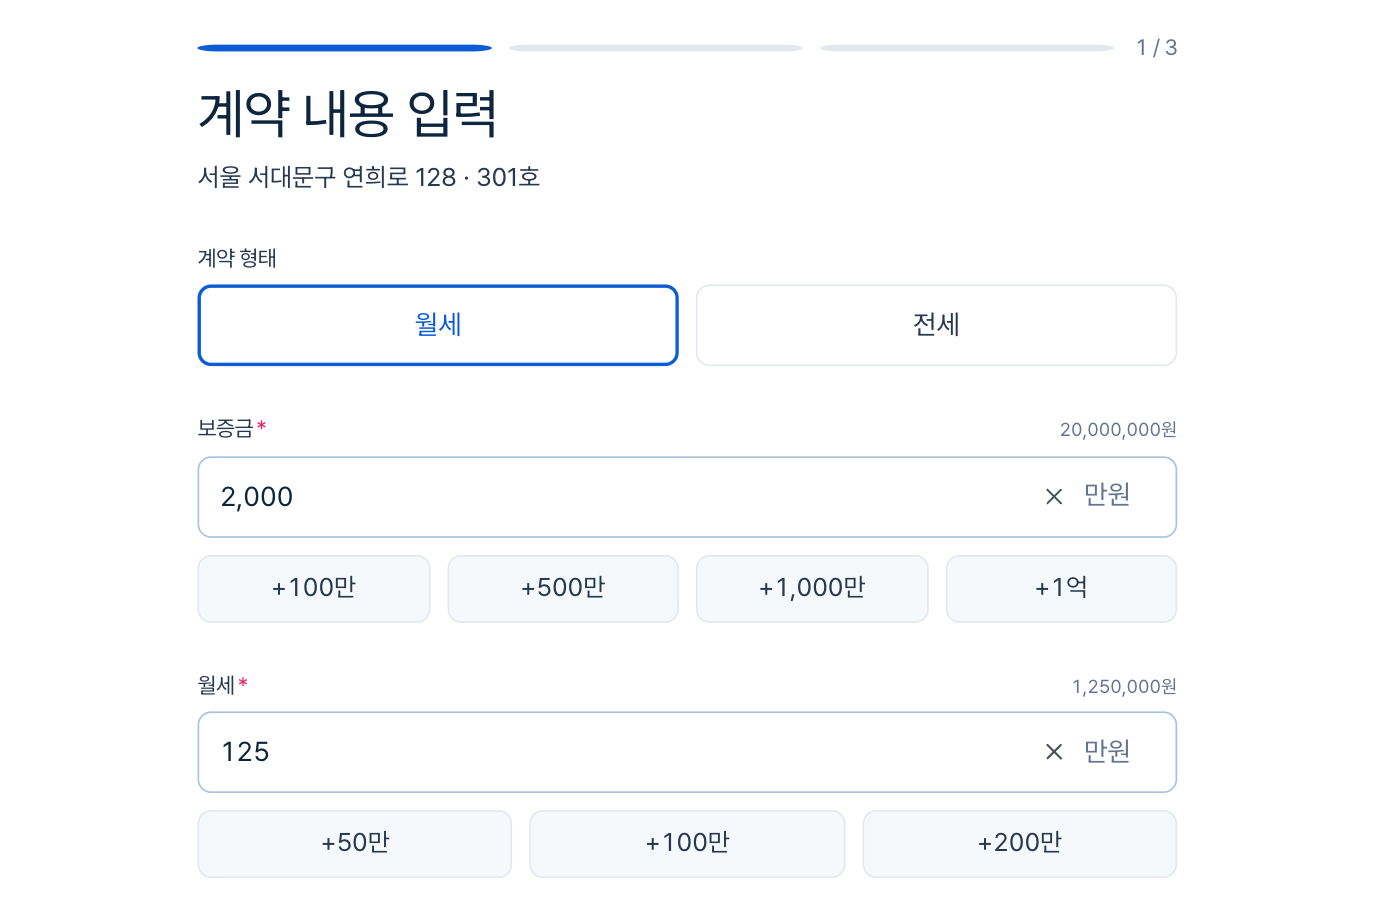Focus the 월세 input showing 125

coord(620,752)
